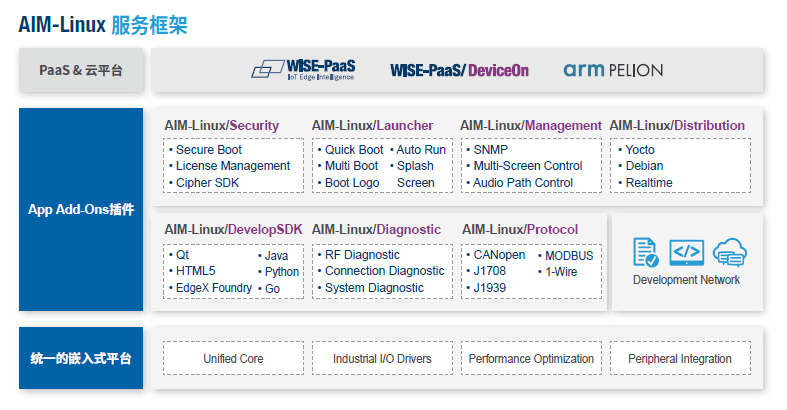Select the Industrial I/O Drivers box
787x410 pixels.
pyautogui.click(x=382, y=358)
